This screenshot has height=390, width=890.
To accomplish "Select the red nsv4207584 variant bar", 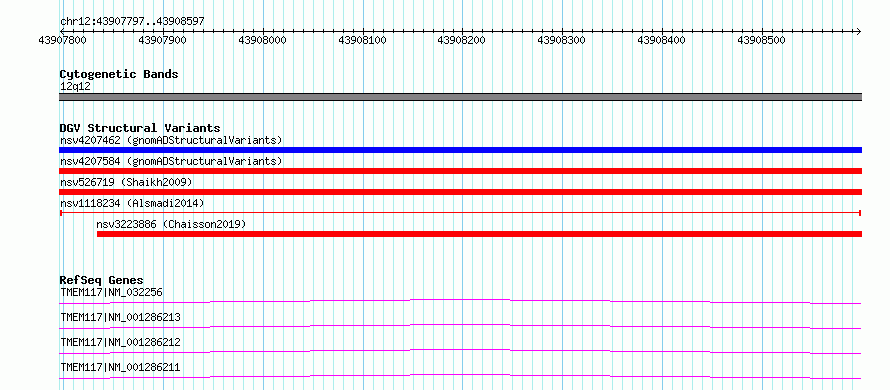I will 460,171.
